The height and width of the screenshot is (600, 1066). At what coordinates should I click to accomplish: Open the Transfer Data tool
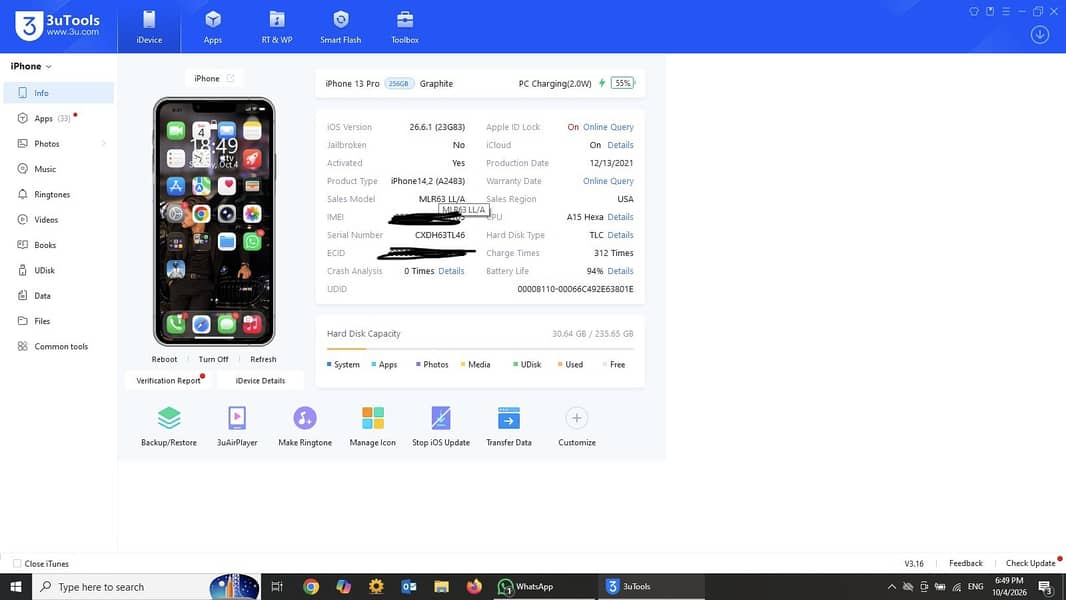click(x=509, y=426)
